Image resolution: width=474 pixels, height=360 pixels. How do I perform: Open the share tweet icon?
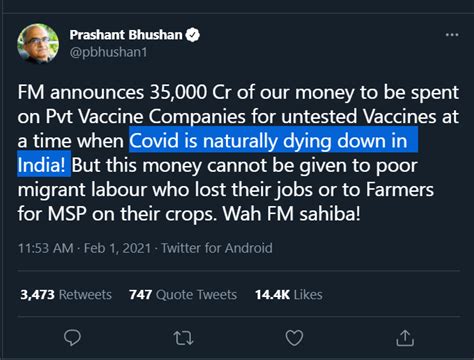coord(405,338)
